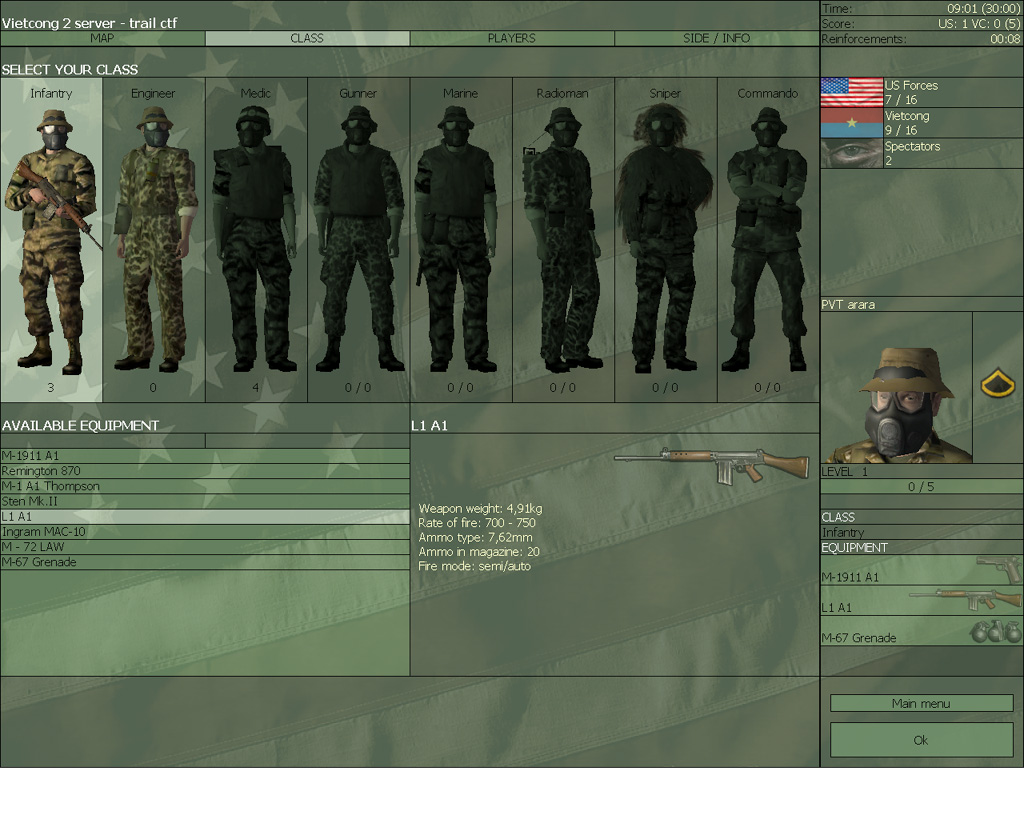Switch to the CLASS tab
Viewport: 1024px width, 819px height.
point(307,39)
